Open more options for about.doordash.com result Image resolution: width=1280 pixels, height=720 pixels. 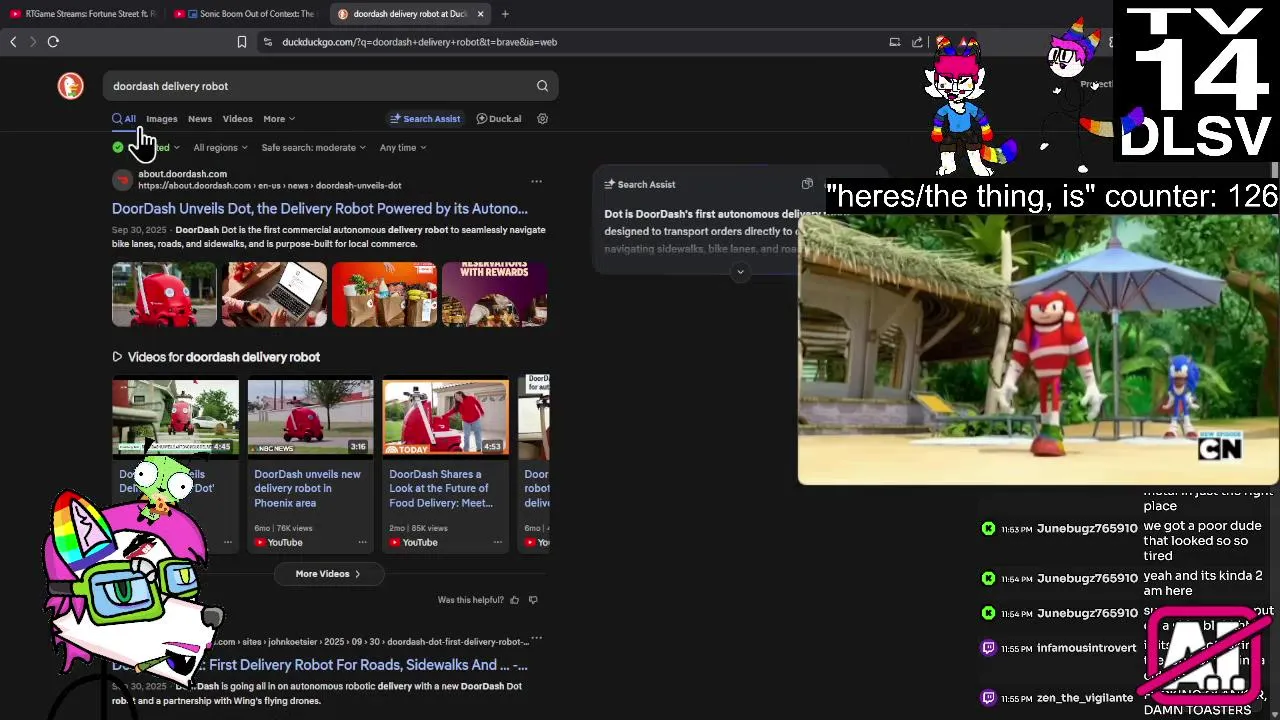coord(536,182)
